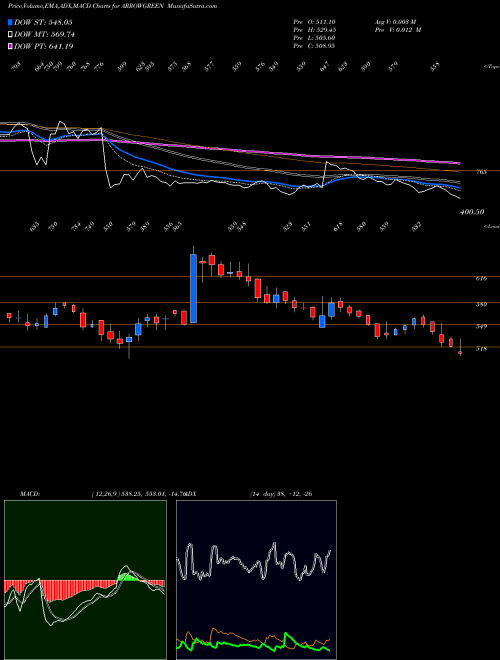Click the 'Pre H: 529.45' value

314,30
